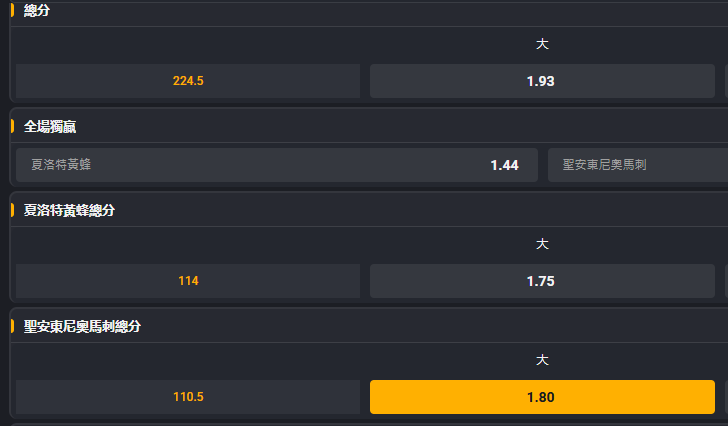Collapse the 夏洛特黃蜂總分 section header
The height and width of the screenshot is (426, 728).
point(69,211)
